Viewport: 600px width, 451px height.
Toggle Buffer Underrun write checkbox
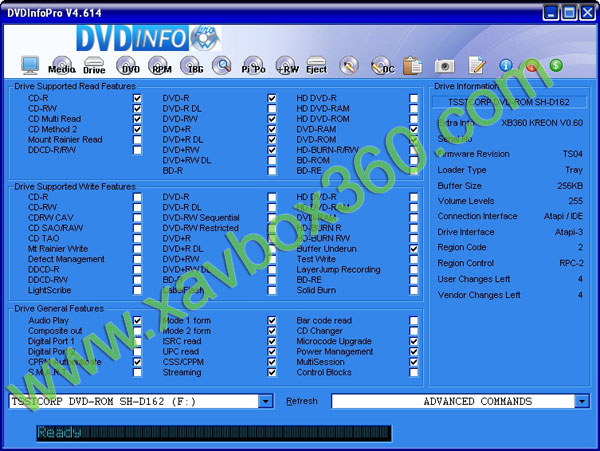click(x=414, y=249)
